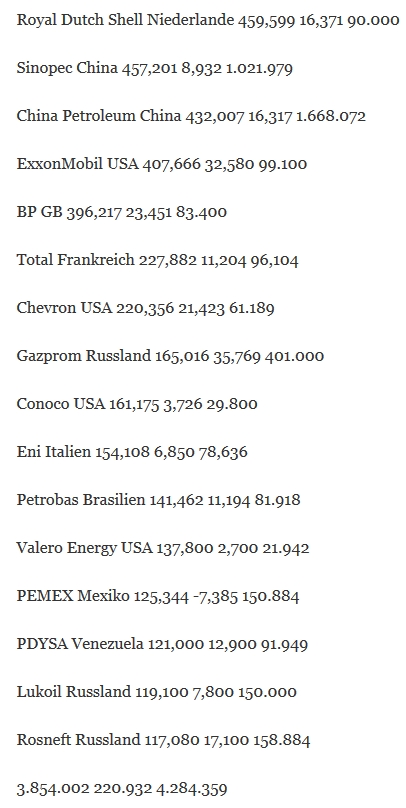Click the value 1.021.979 in Sinopec row
The image size is (406, 808).
260,69
